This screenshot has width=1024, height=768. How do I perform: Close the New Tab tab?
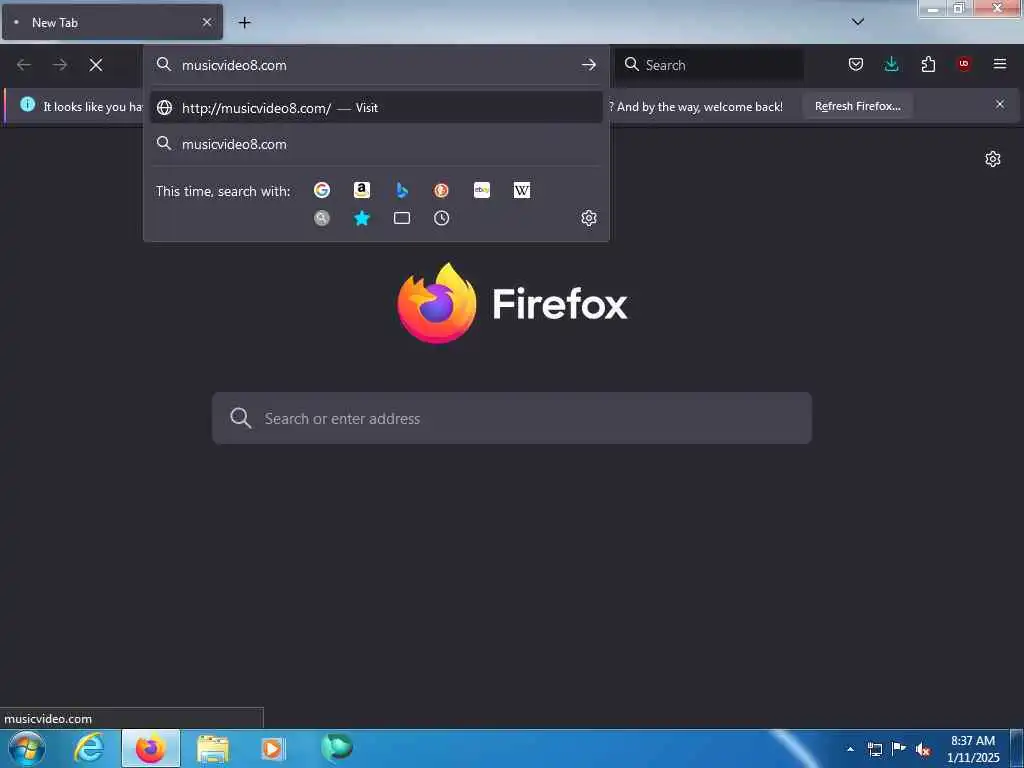click(207, 22)
